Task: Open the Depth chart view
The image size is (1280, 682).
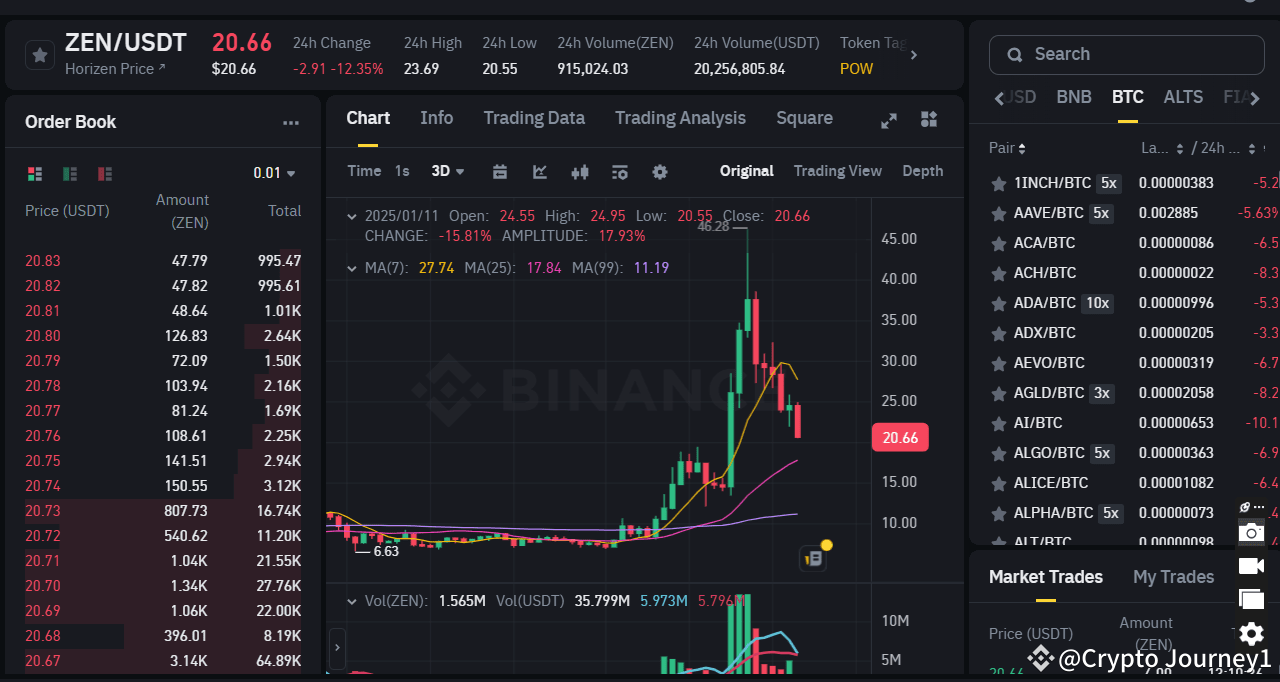Action: point(921,171)
